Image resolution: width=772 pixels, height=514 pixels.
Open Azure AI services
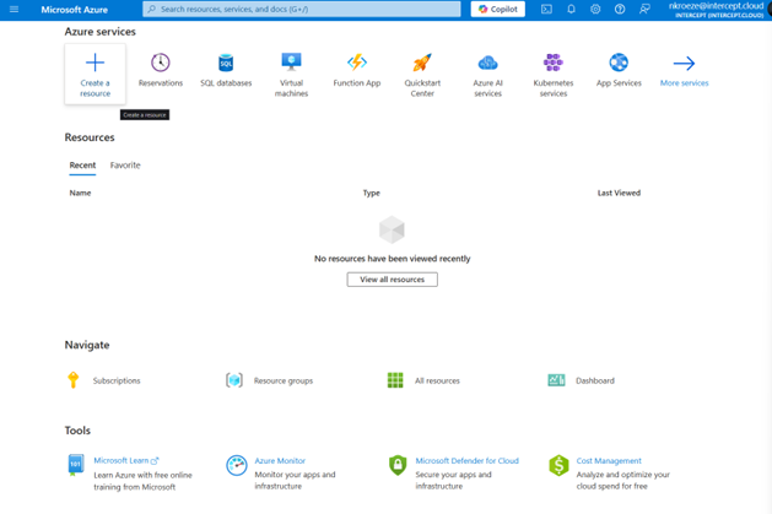coord(488,74)
